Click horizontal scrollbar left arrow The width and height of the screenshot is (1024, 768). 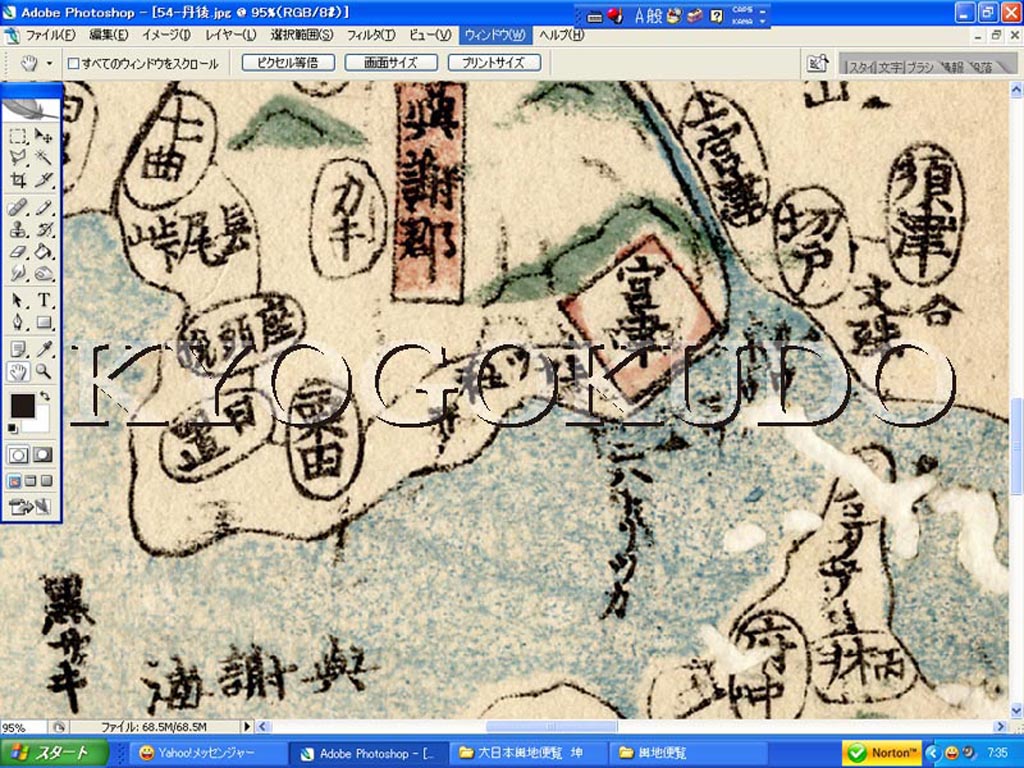[263, 726]
